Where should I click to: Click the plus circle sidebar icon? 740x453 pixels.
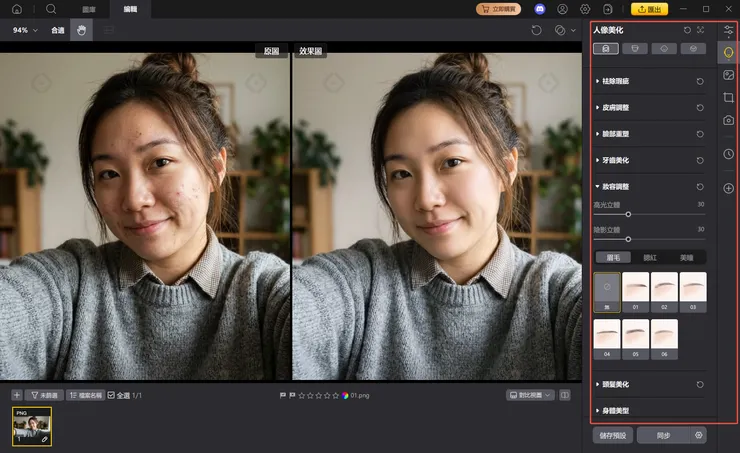(x=729, y=188)
